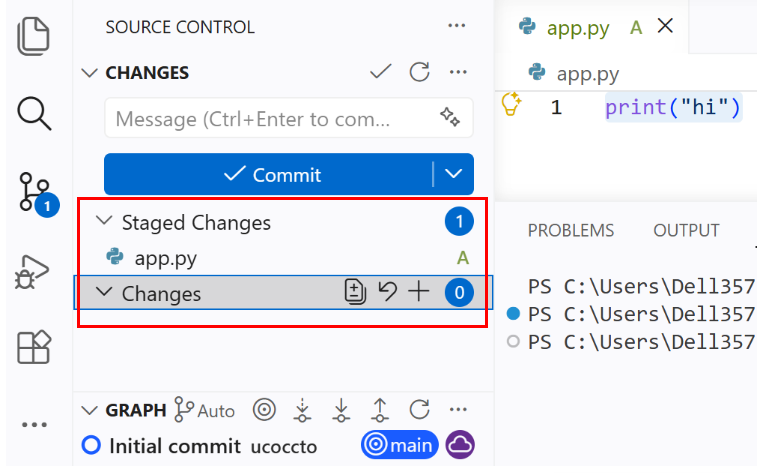The image size is (768, 473).
Task: Click the graph go-to-current-history-item target icon
Action: click(264, 410)
